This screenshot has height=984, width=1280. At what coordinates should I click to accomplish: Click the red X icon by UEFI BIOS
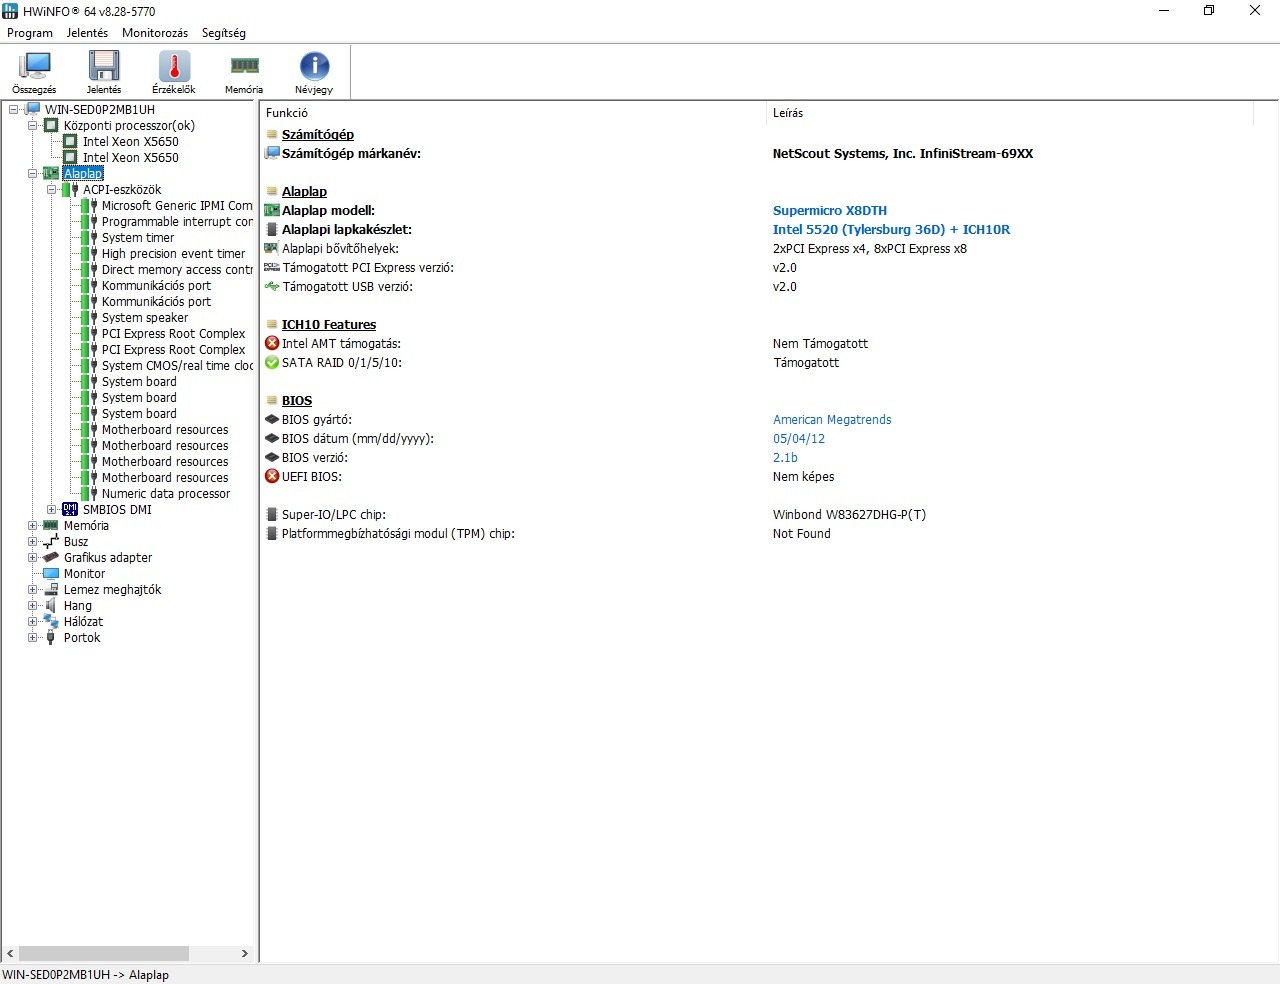(272, 476)
